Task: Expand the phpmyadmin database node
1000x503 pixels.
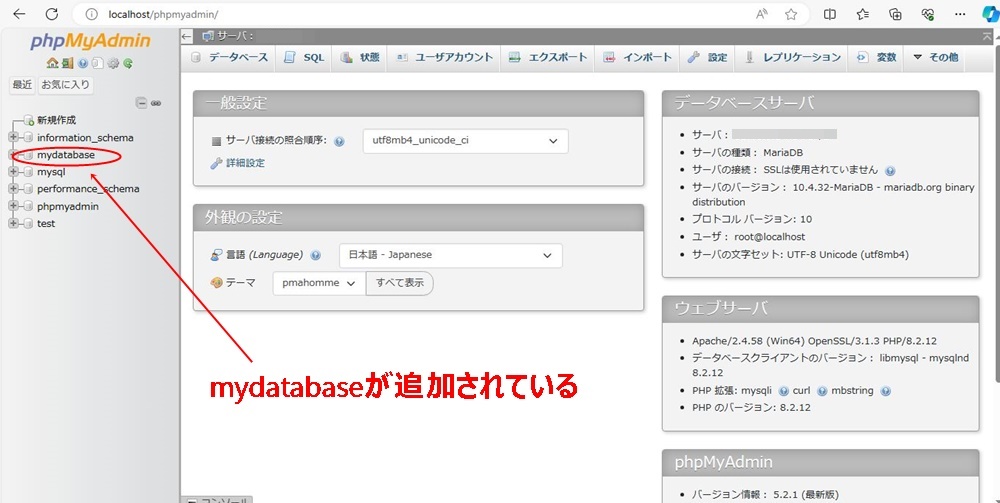Action: (x=13, y=206)
